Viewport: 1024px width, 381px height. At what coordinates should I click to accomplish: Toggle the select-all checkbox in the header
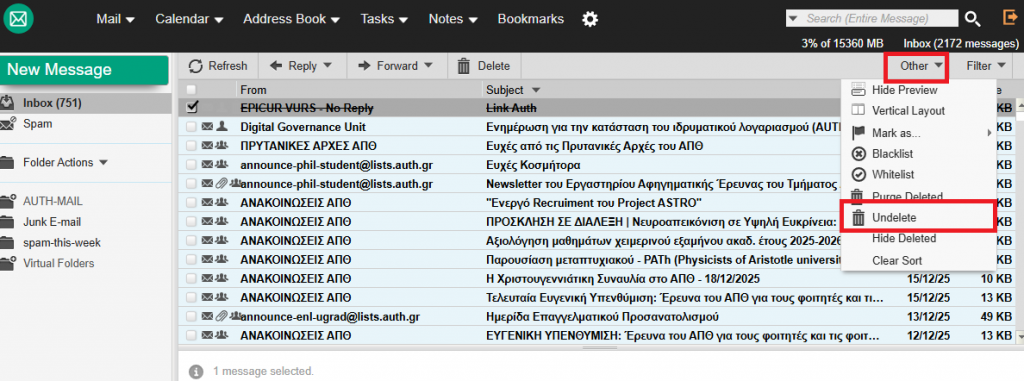point(191,90)
